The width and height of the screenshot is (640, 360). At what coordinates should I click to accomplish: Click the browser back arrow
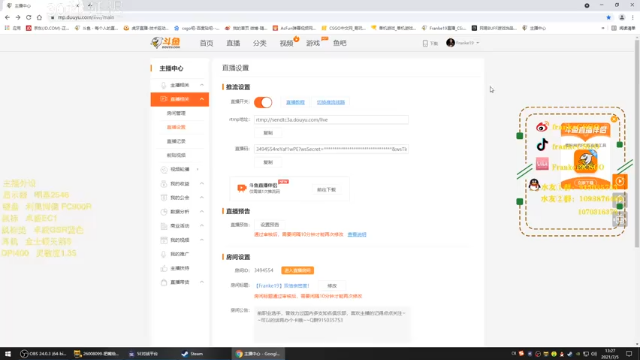pyautogui.click(x=7, y=18)
